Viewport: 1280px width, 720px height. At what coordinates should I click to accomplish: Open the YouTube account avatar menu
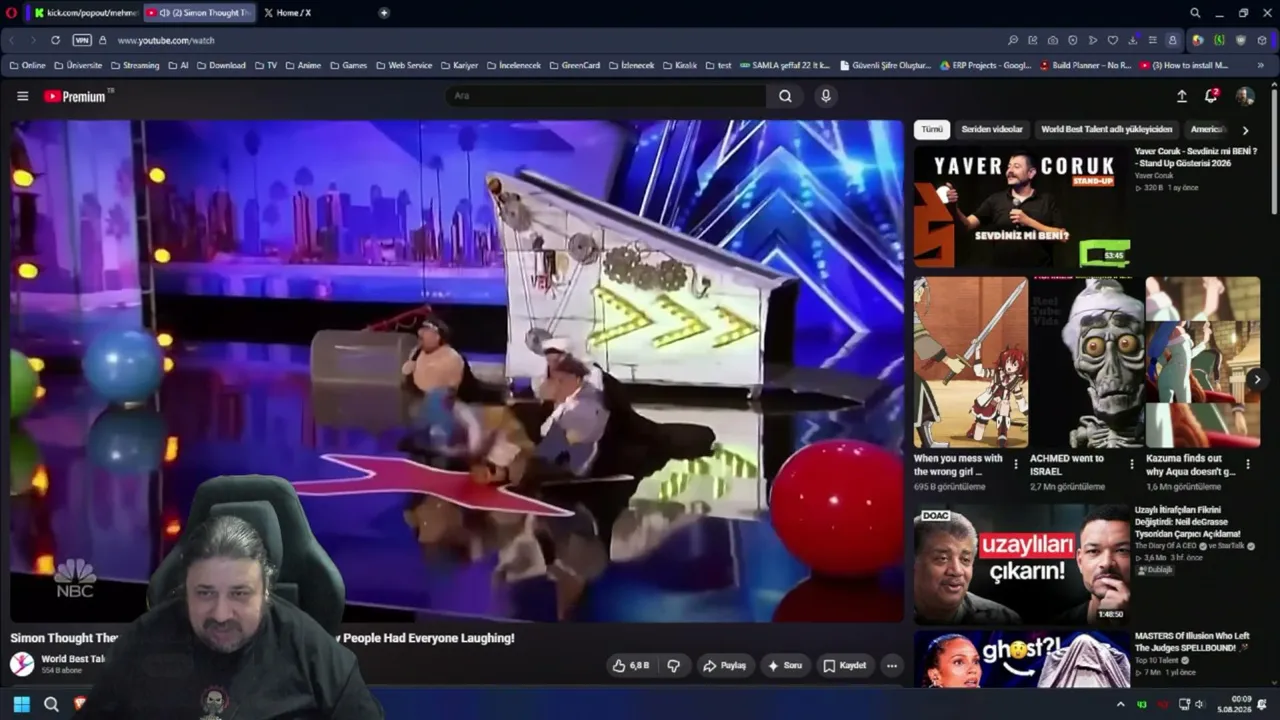(1245, 96)
